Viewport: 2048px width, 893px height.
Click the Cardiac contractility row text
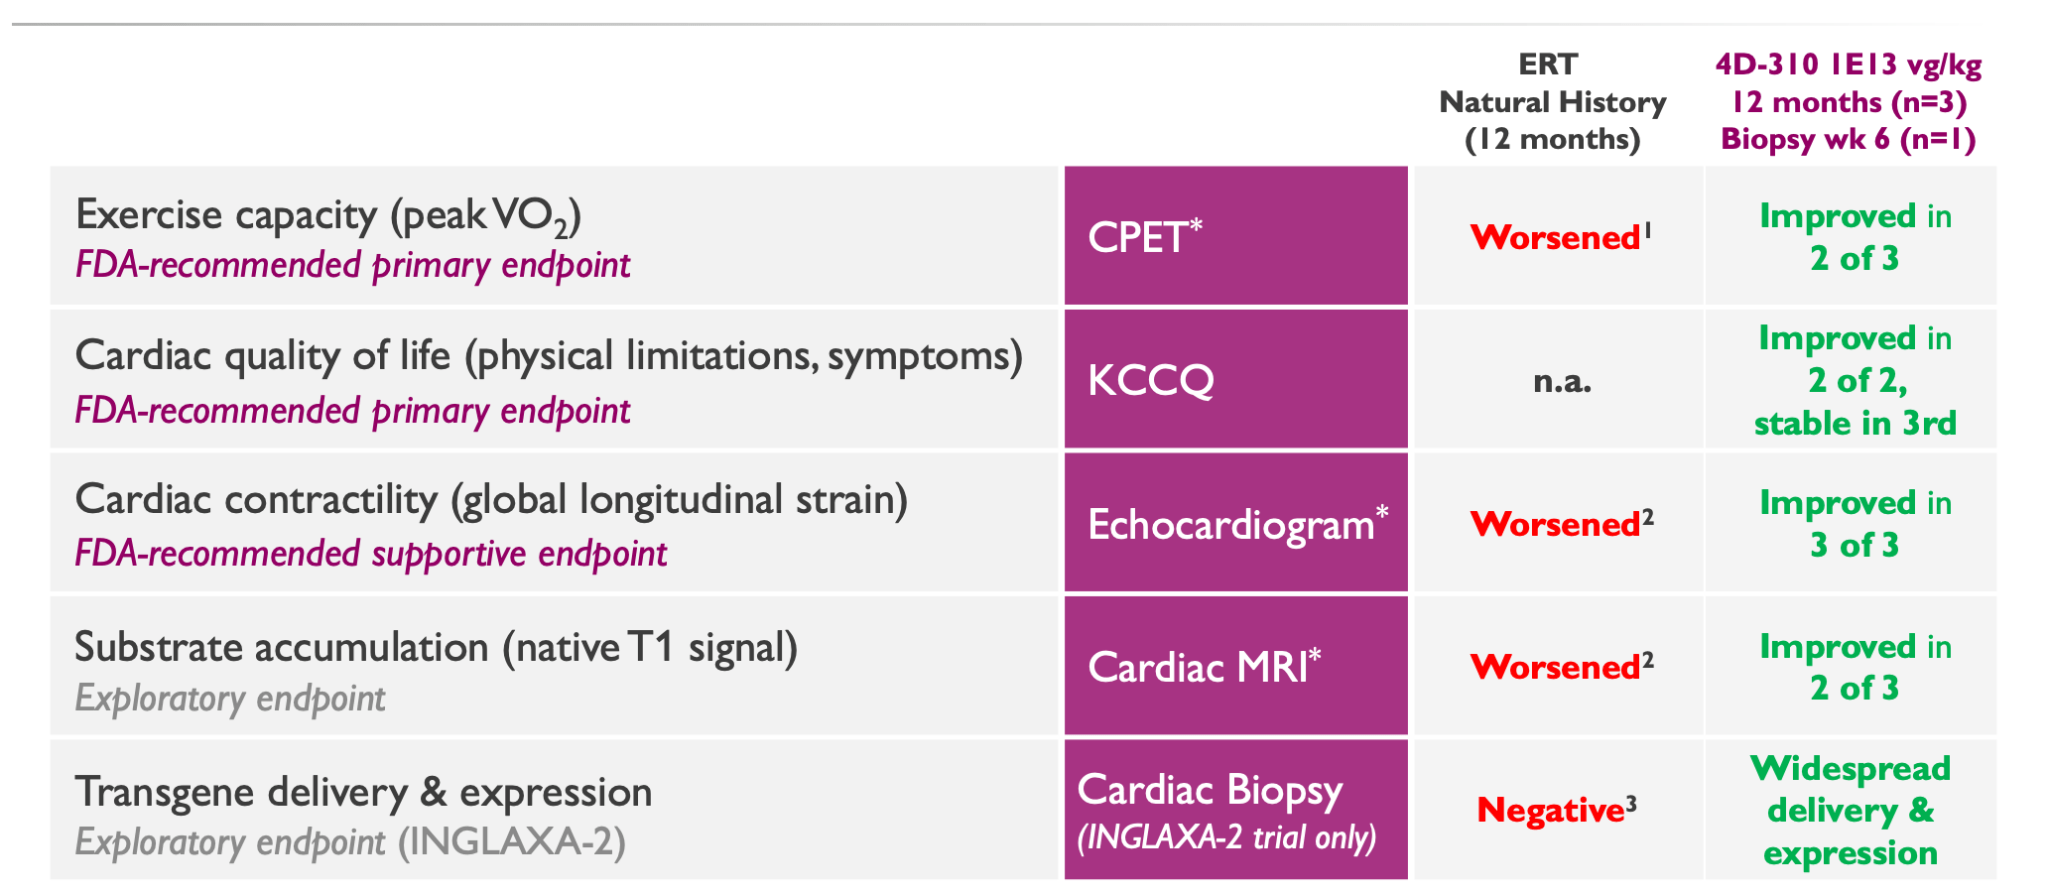pos(491,500)
